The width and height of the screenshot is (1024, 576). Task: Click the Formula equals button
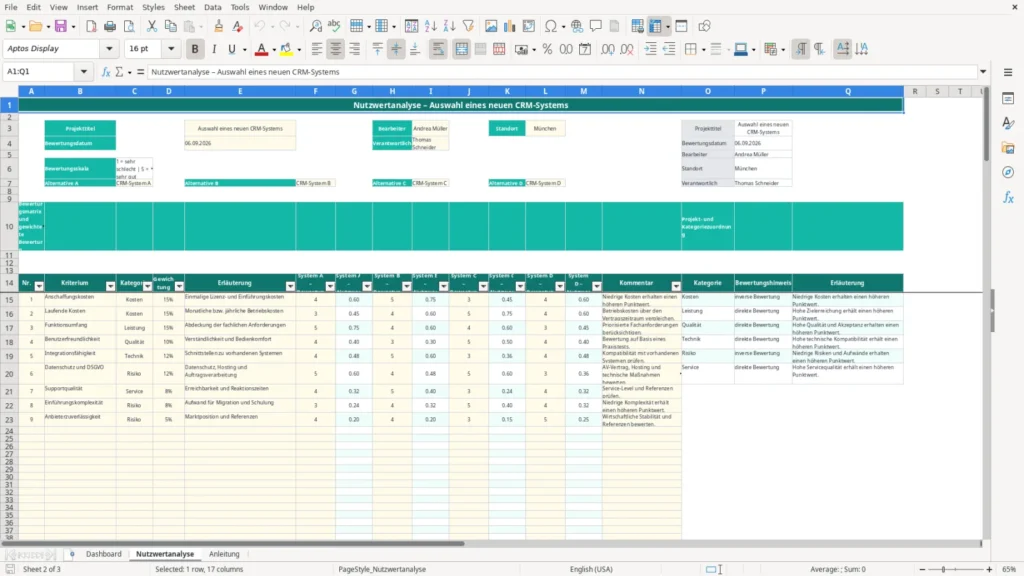[140, 72]
